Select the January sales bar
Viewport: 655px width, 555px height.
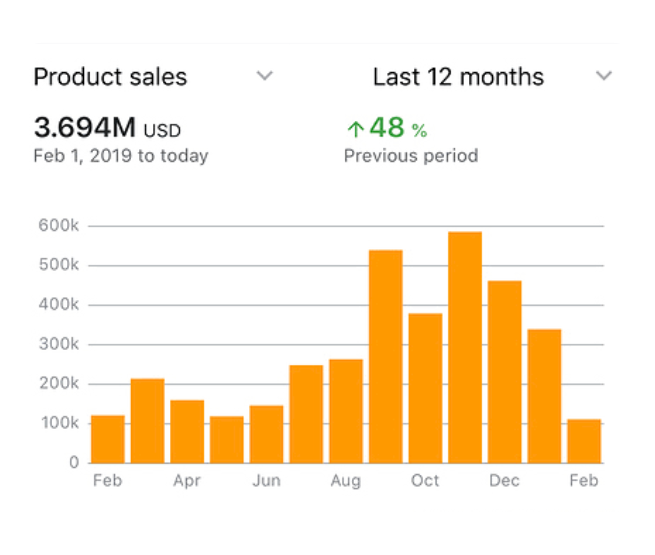click(x=544, y=396)
